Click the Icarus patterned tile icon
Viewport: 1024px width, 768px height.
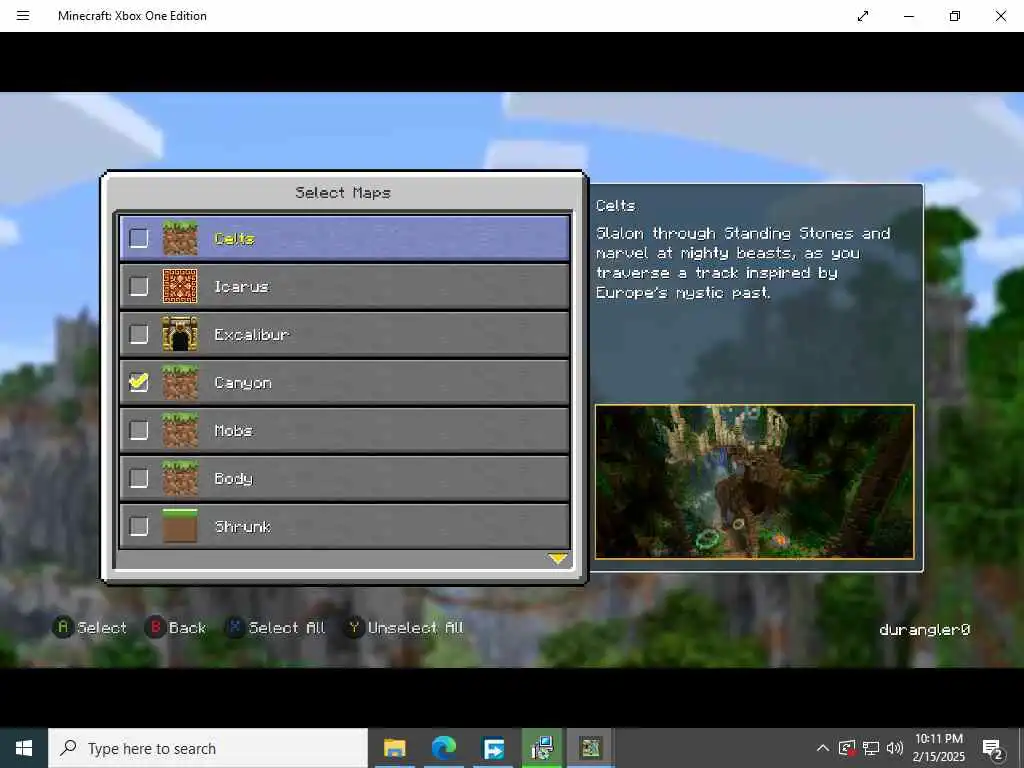point(180,286)
